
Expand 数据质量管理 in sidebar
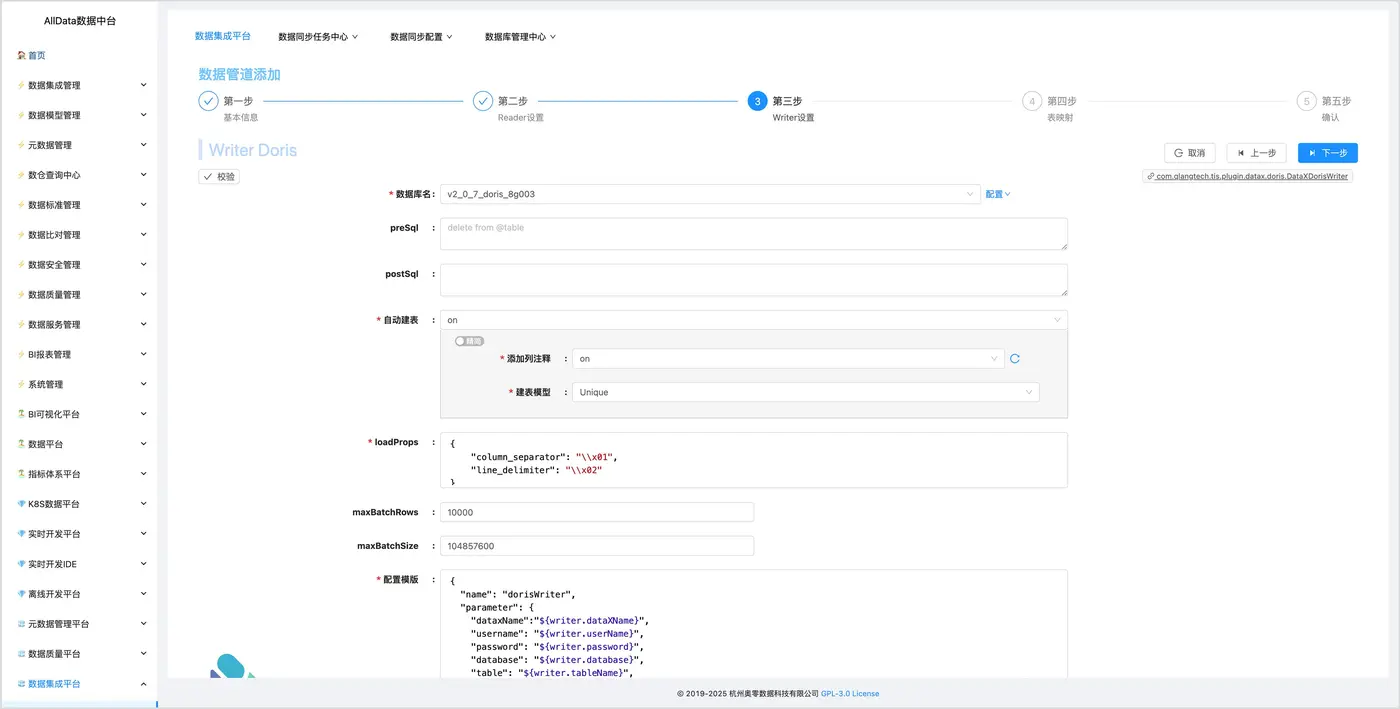coord(80,295)
